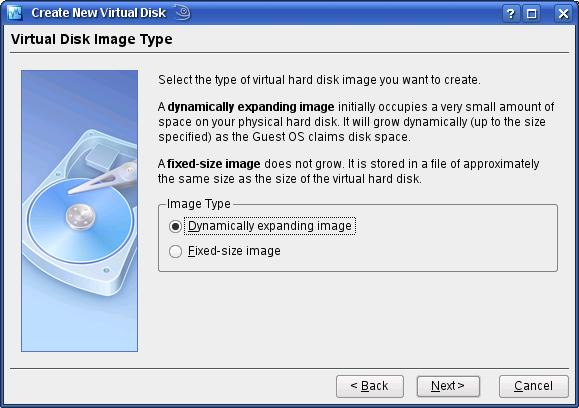Click the "Image Type" group box label

coord(199,204)
